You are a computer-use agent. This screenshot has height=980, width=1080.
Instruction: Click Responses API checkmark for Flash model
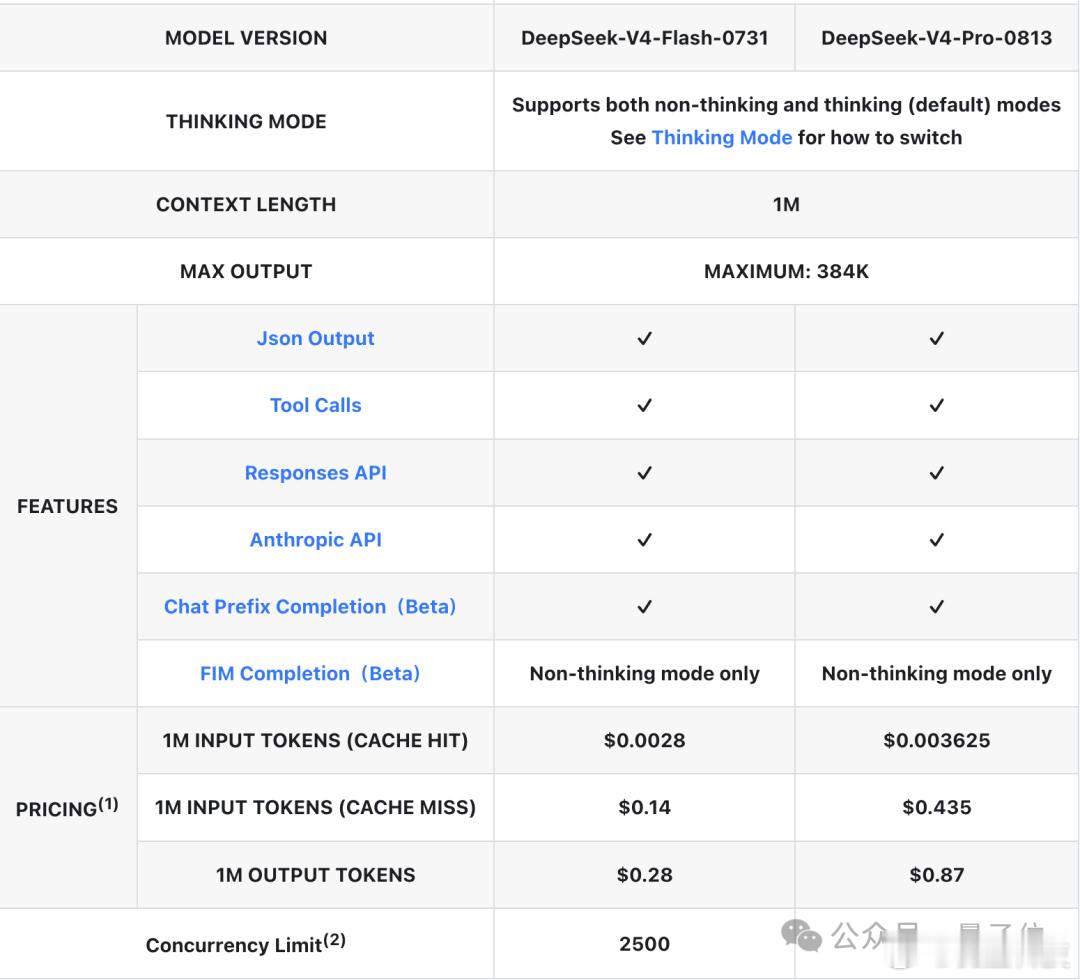[x=644, y=472]
